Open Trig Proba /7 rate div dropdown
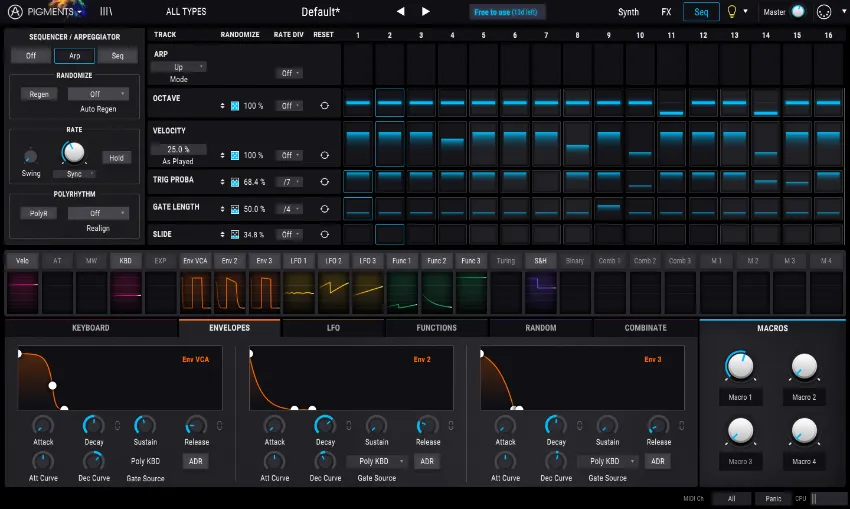850x509 pixels. click(x=289, y=182)
